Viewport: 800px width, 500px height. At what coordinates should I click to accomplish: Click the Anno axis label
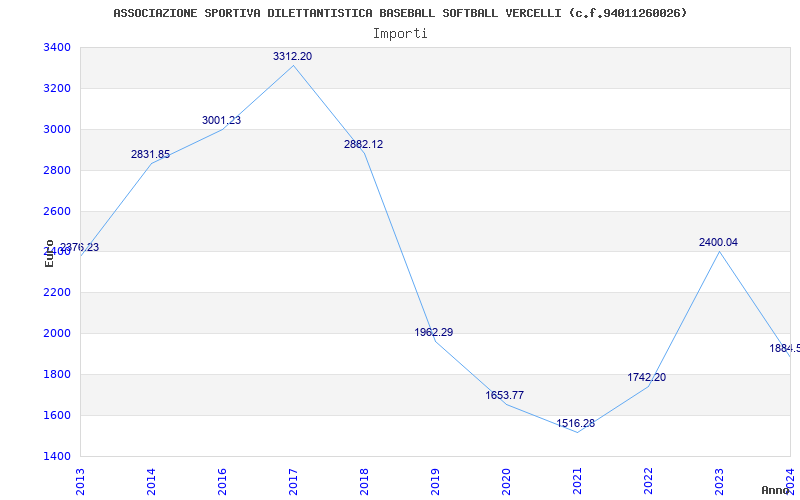[x=775, y=490]
